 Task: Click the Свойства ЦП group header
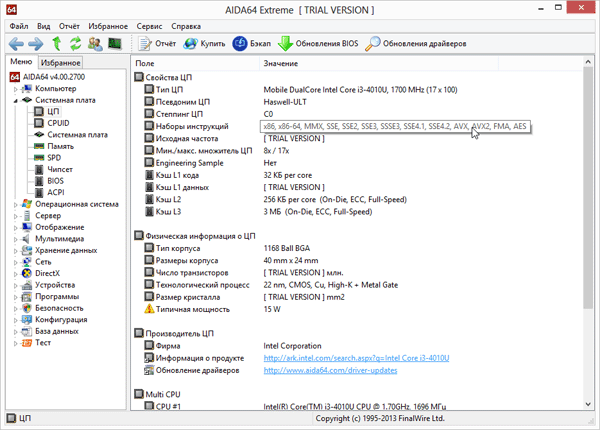click(x=163, y=77)
